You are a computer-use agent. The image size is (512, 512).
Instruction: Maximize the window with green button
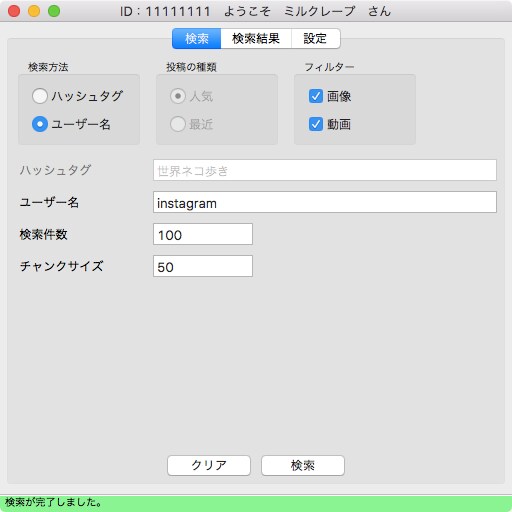[x=54, y=11]
